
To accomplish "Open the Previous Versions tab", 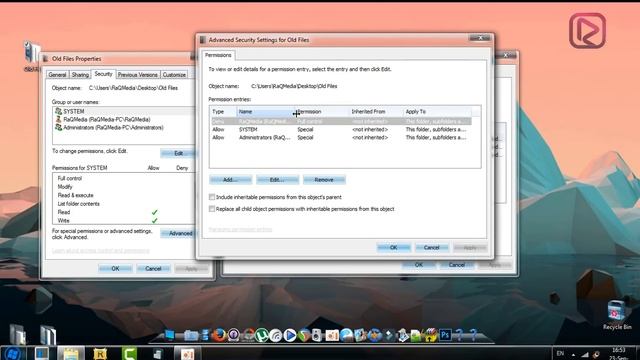I will [138, 75].
